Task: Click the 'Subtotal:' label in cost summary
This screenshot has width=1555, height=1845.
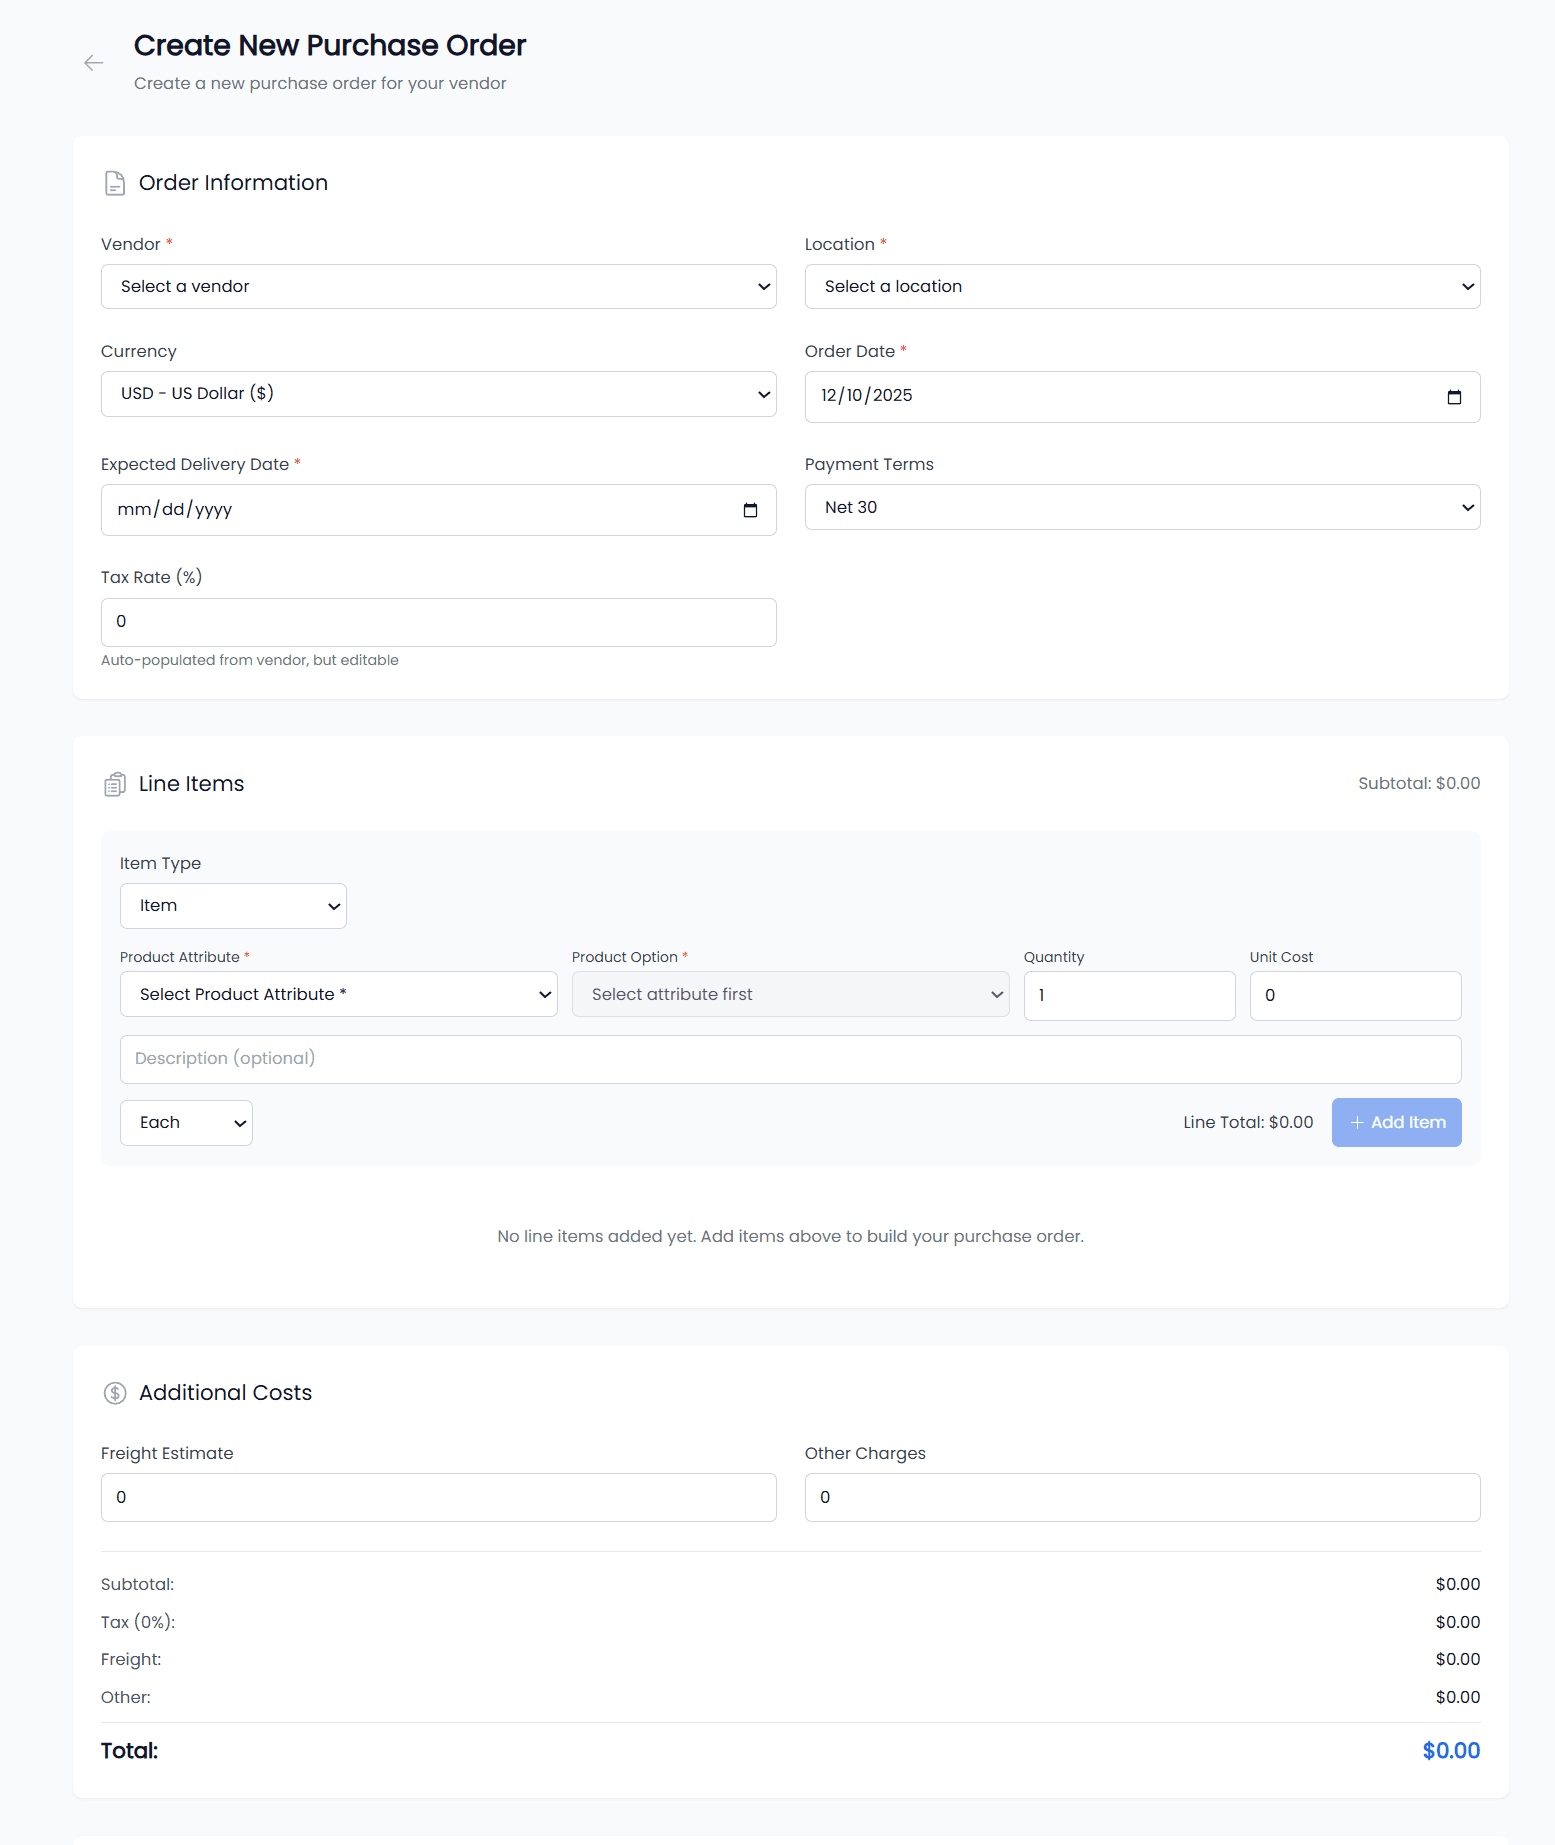Action: [x=138, y=1585]
